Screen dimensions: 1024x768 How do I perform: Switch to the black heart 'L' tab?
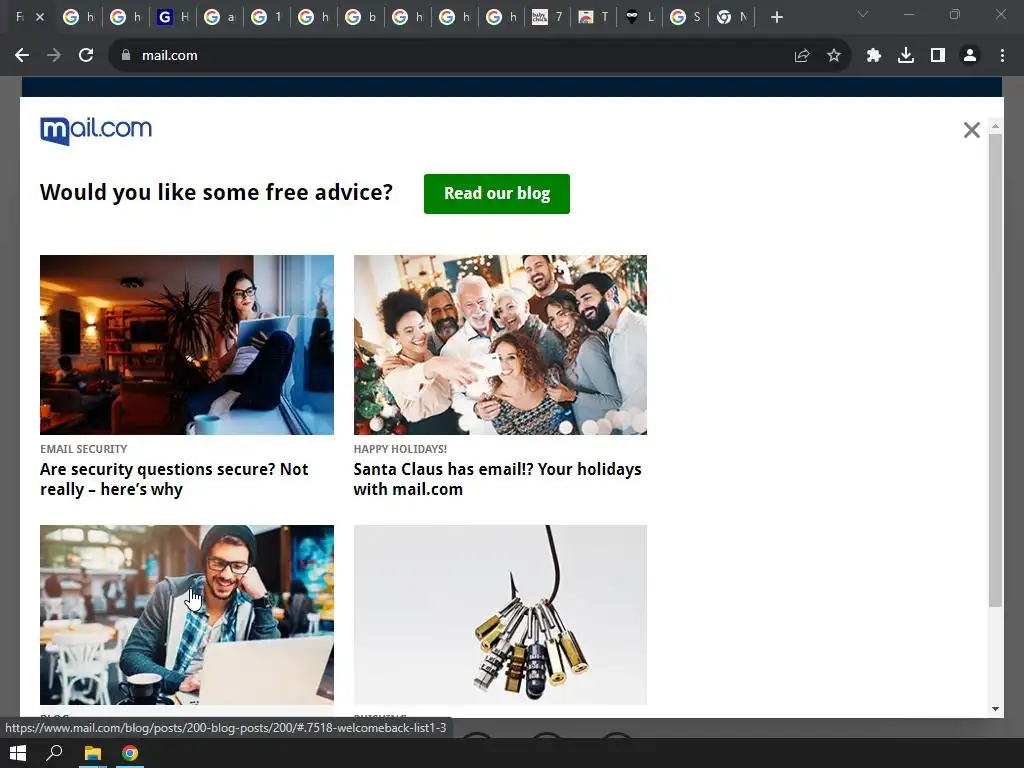pos(641,17)
